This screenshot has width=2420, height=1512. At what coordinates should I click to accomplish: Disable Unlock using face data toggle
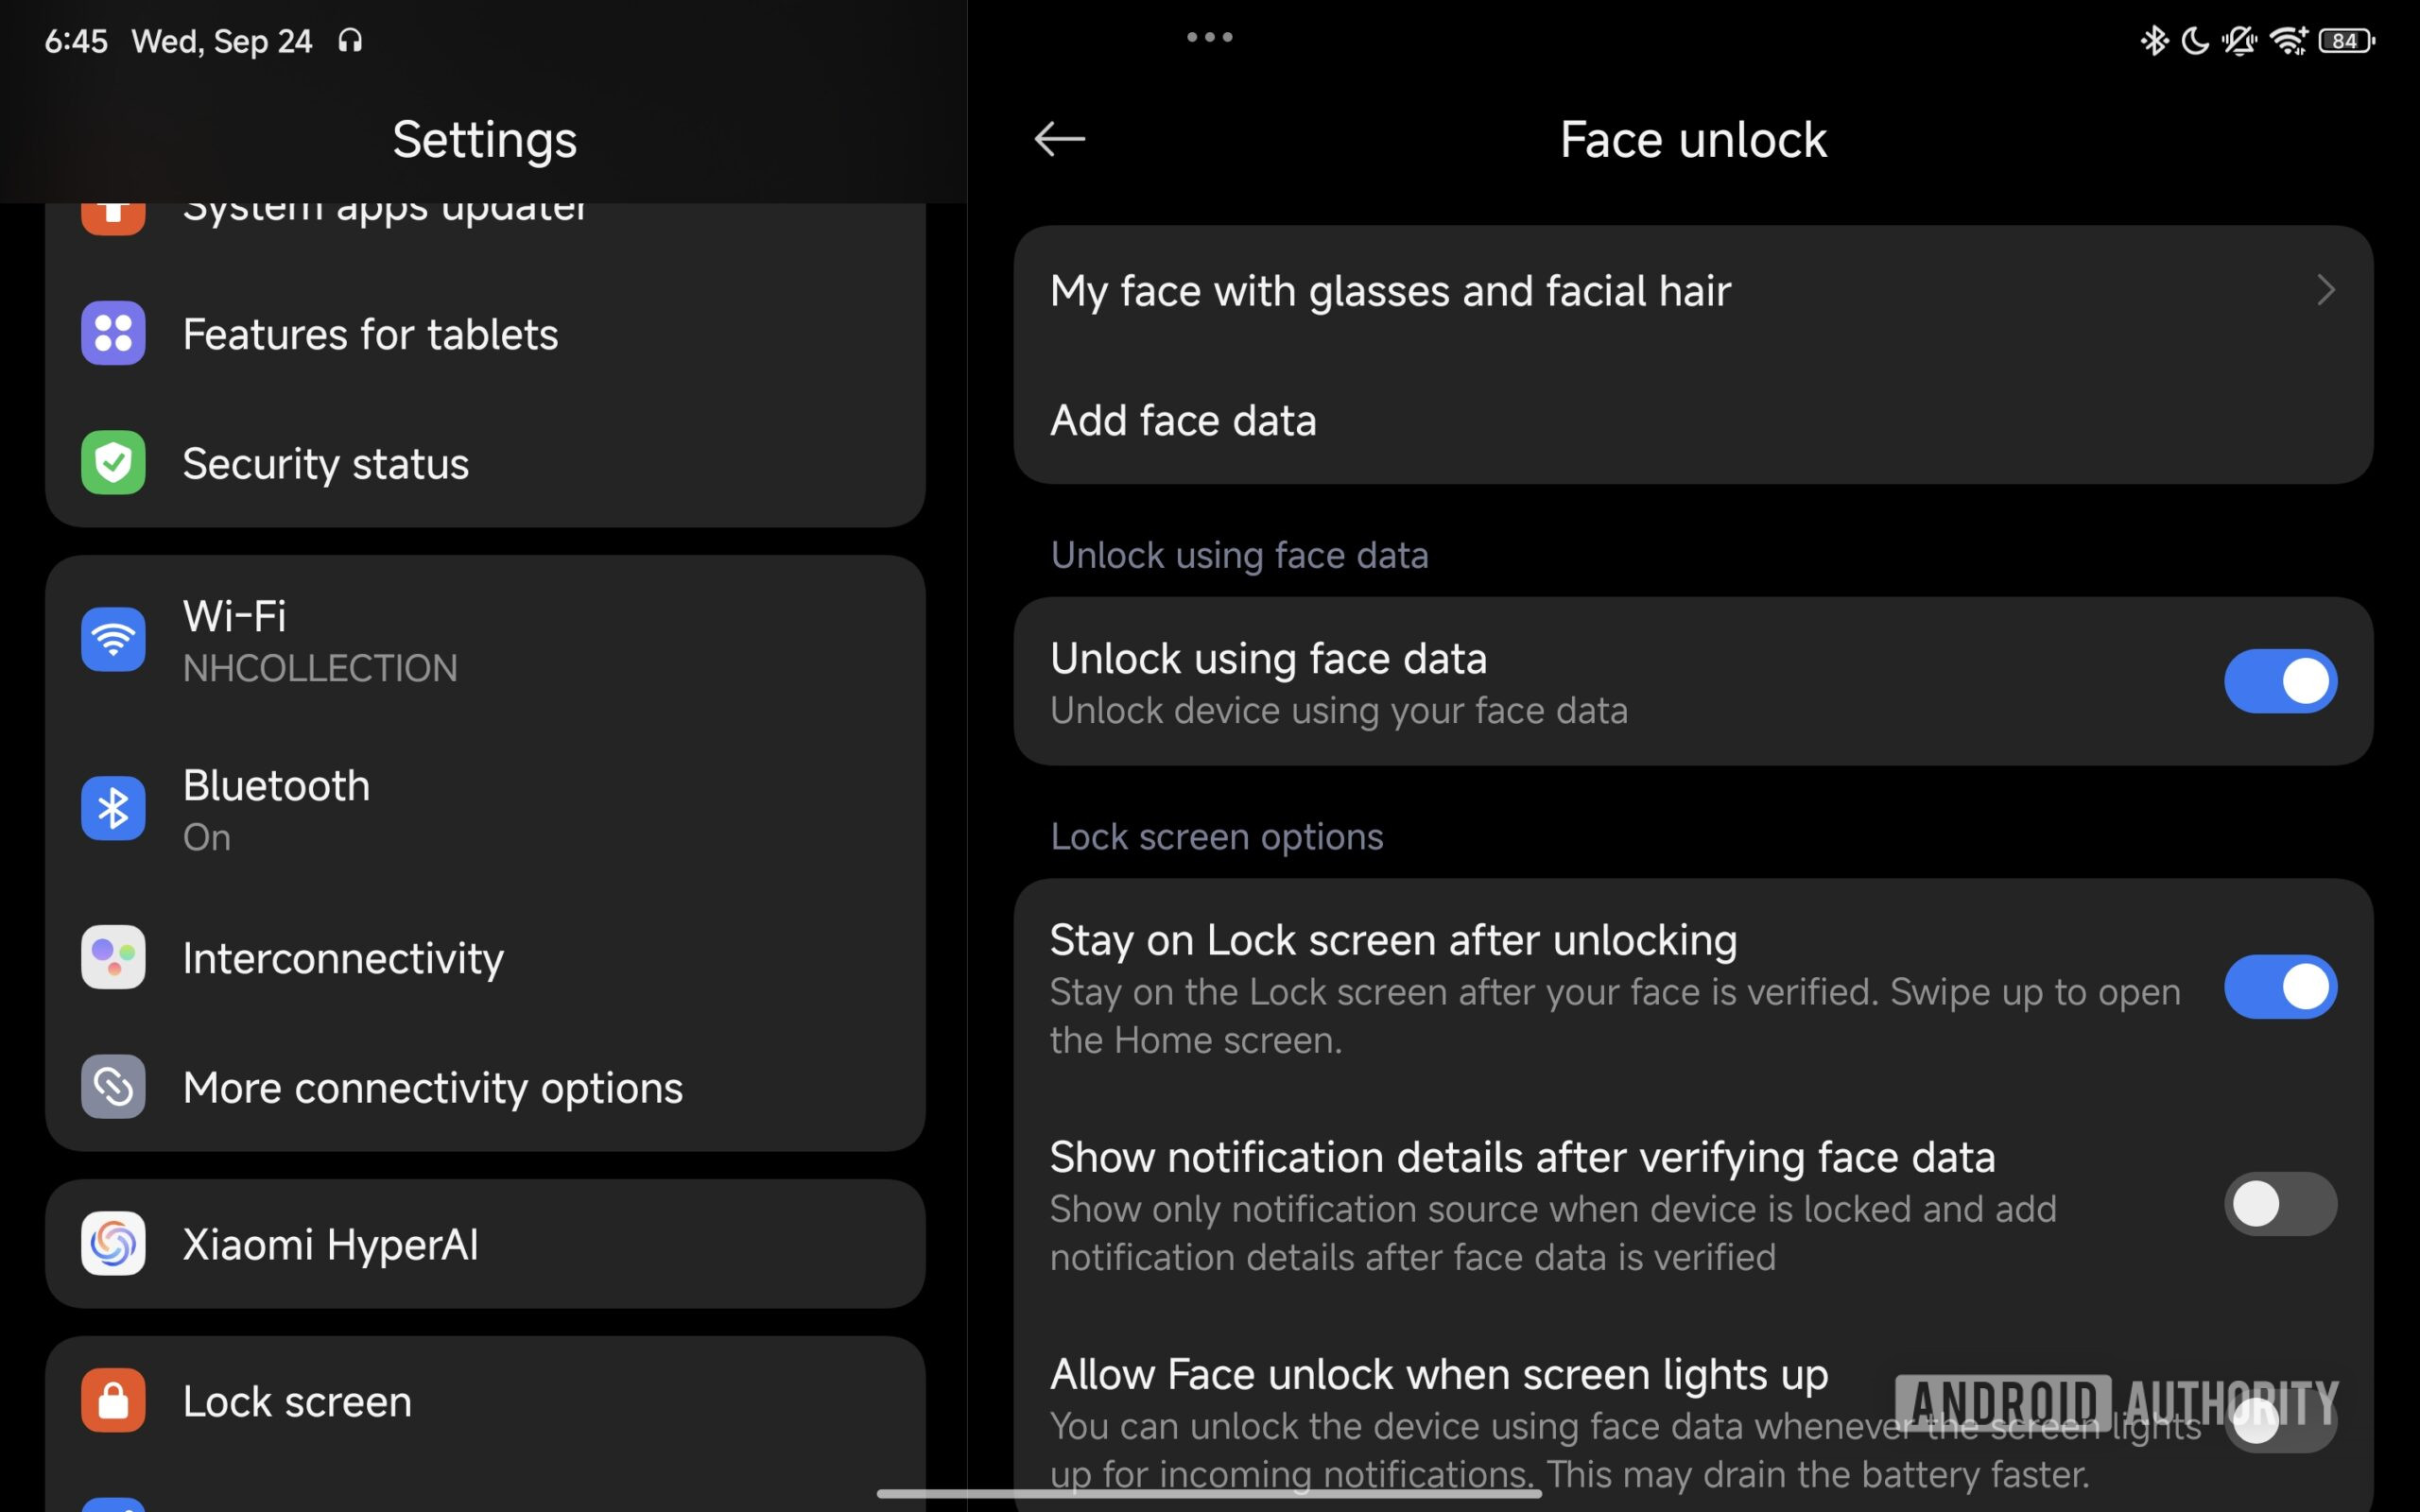(x=2280, y=682)
